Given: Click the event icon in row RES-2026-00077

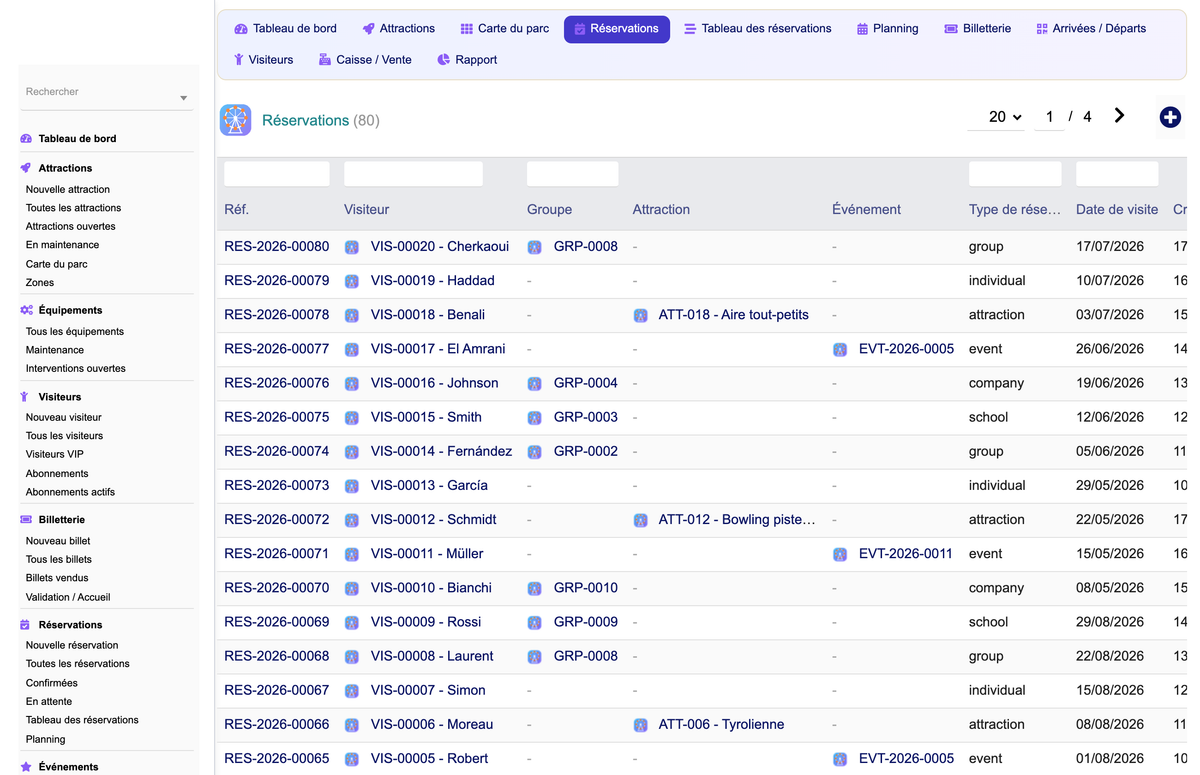Looking at the screenshot, I should coord(840,350).
